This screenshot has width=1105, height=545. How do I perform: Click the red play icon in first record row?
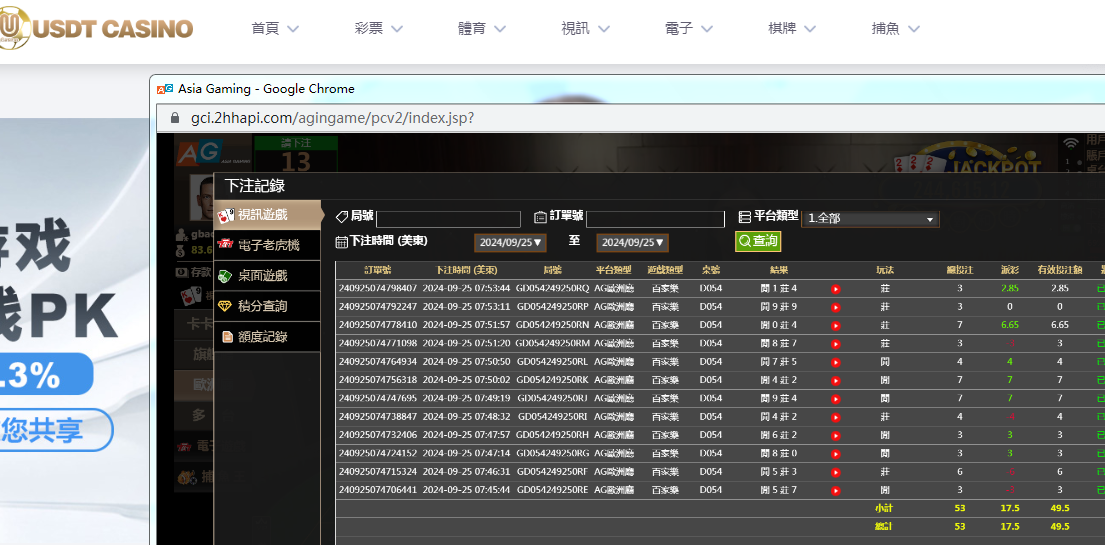click(x=836, y=289)
